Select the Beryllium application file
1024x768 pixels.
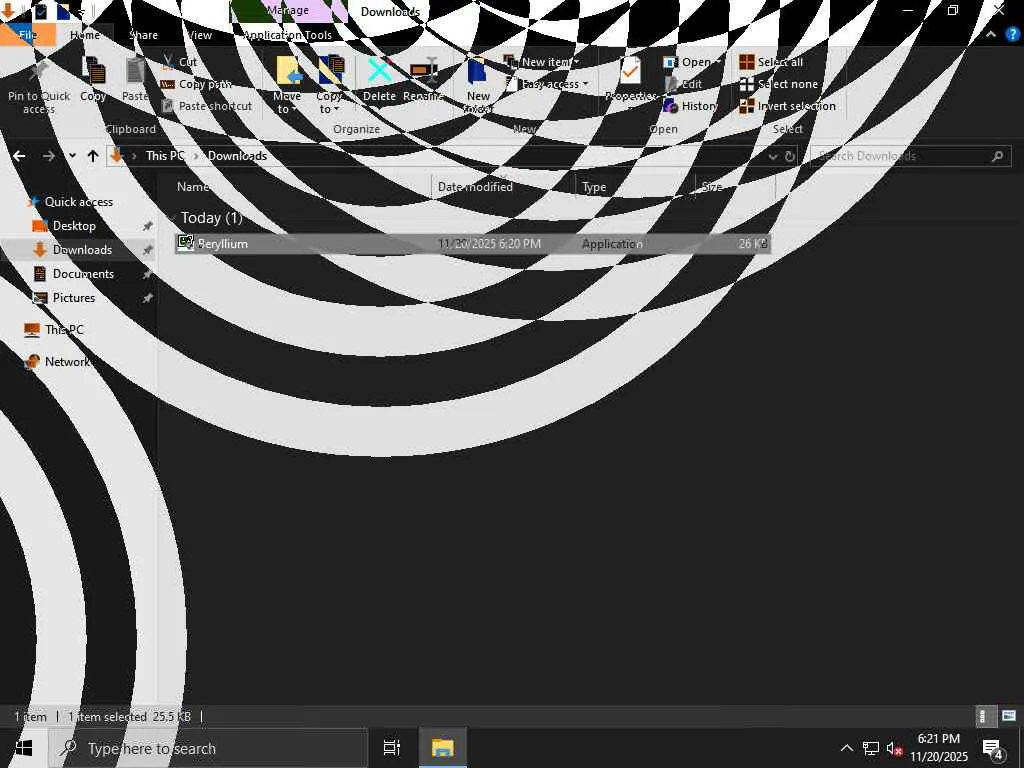[x=473, y=244]
